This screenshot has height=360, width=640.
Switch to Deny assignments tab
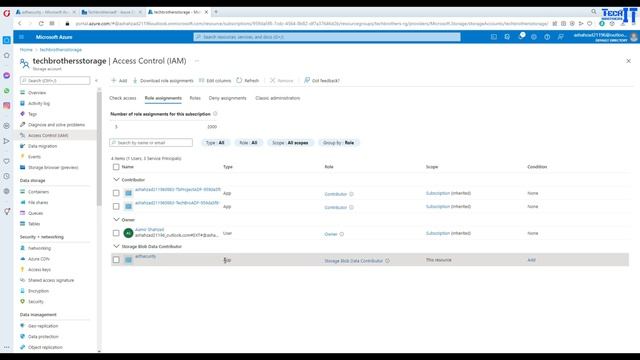tap(227, 98)
